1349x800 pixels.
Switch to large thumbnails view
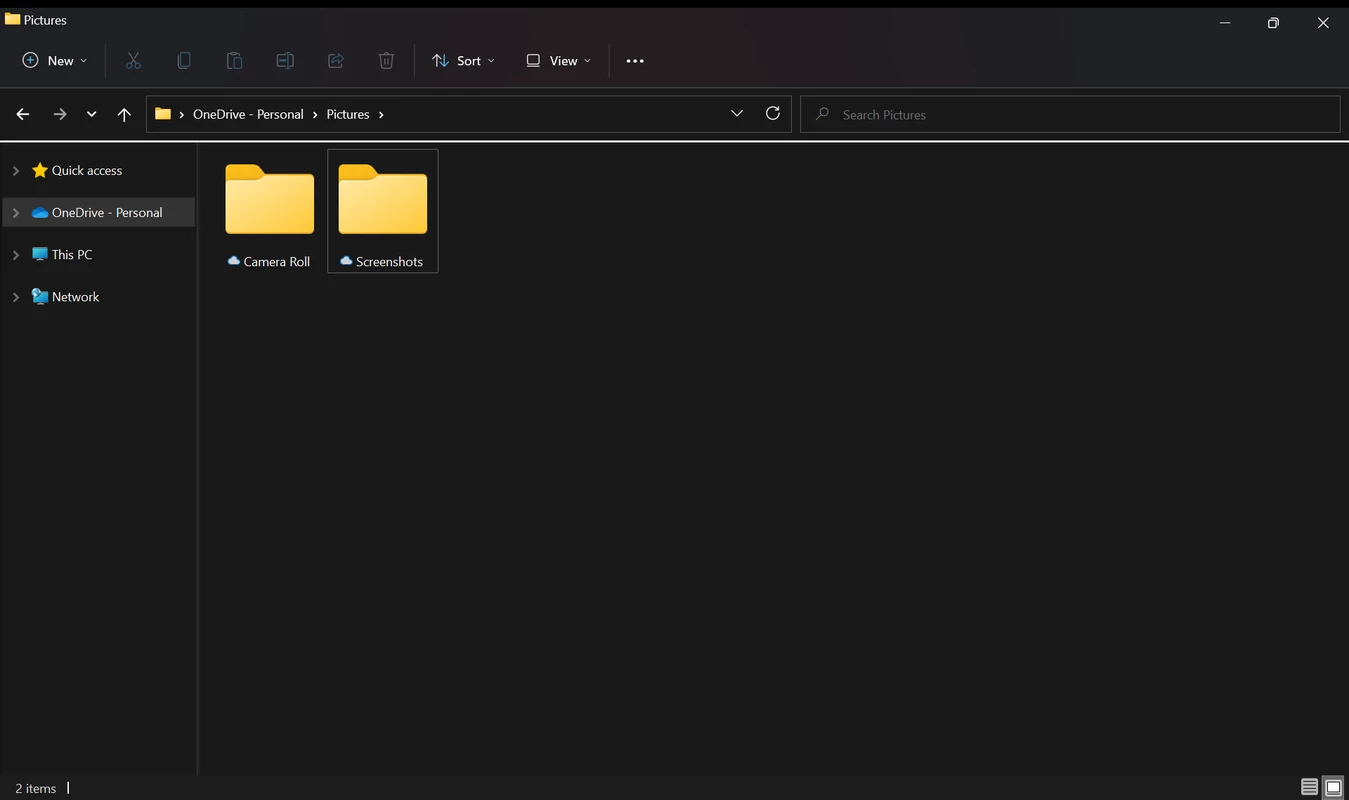(1333, 787)
